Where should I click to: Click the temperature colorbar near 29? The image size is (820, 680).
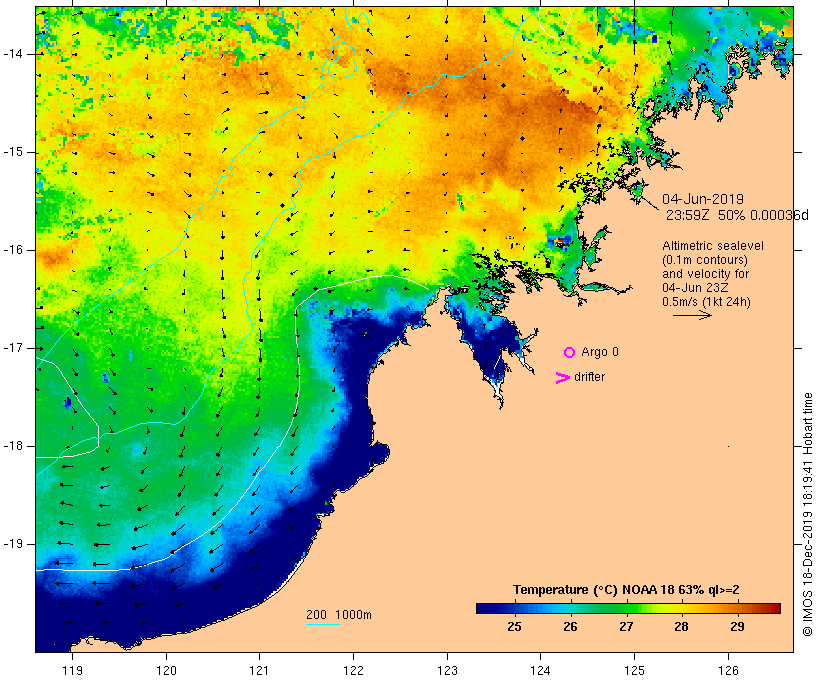coord(737,608)
